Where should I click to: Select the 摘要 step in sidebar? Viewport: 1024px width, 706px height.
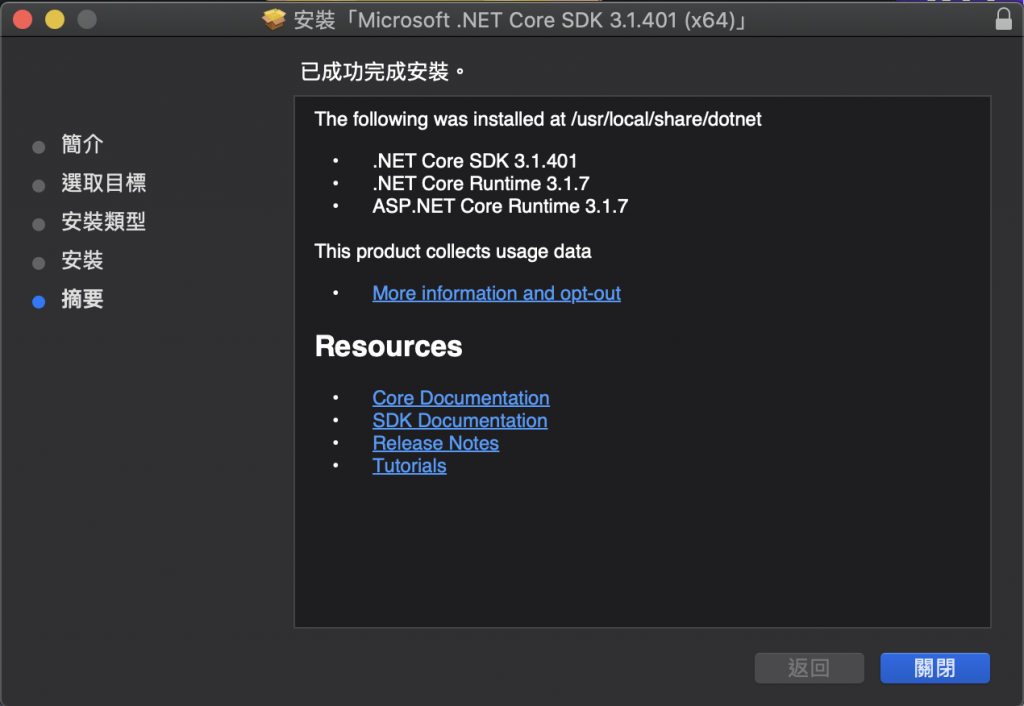click(x=82, y=299)
